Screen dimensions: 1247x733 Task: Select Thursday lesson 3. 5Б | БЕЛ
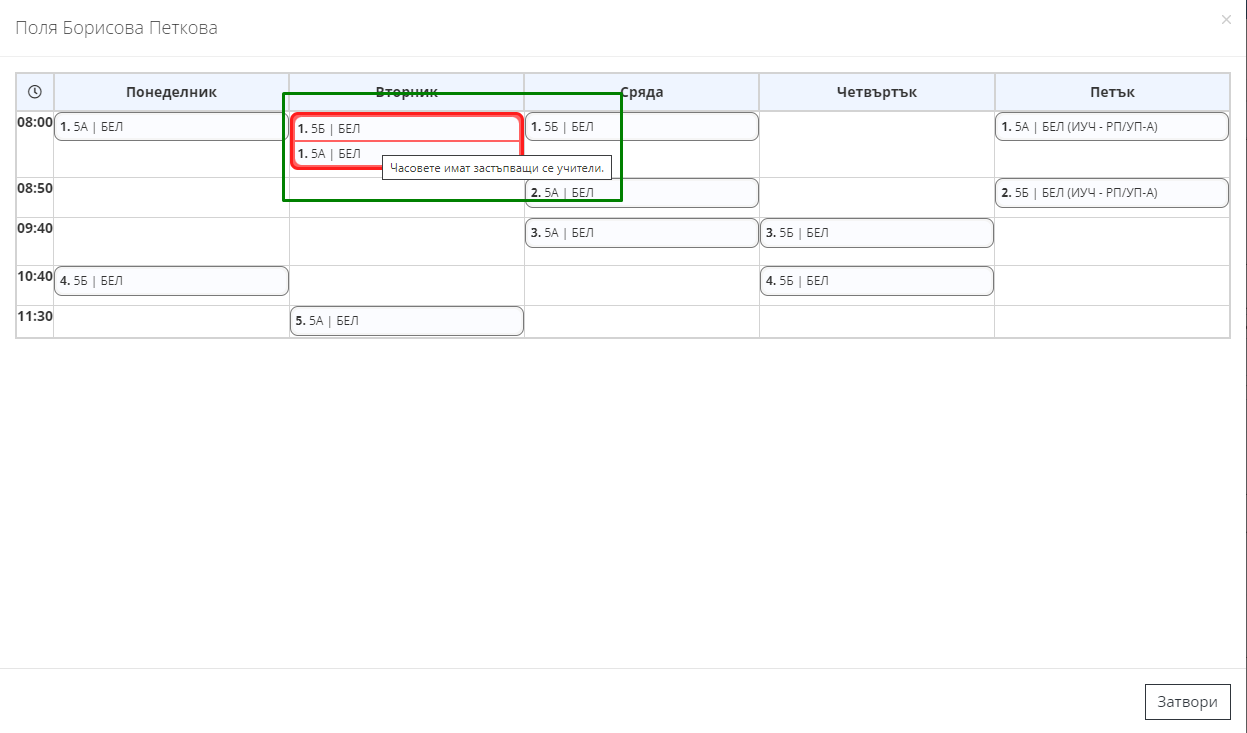click(877, 233)
